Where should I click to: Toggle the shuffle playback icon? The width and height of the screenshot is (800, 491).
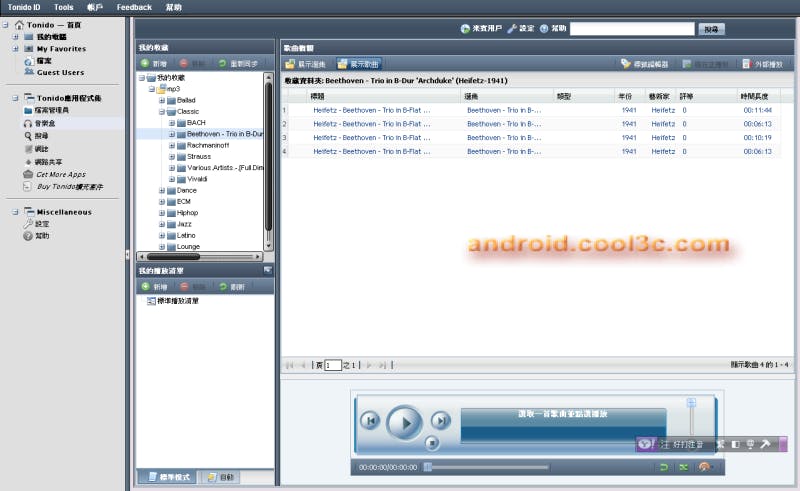click(684, 467)
